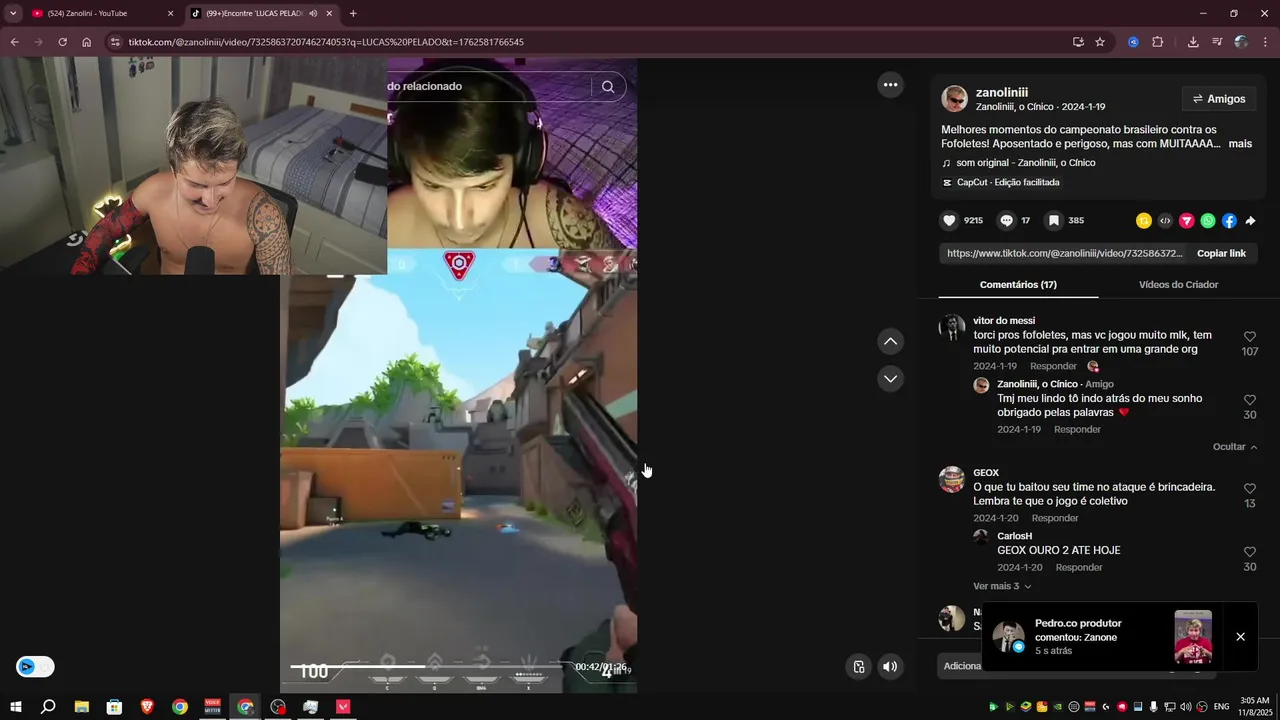The height and width of the screenshot is (720, 1280).
Task: Click the ENG language indicator
Action: pyautogui.click(x=1221, y=707)
